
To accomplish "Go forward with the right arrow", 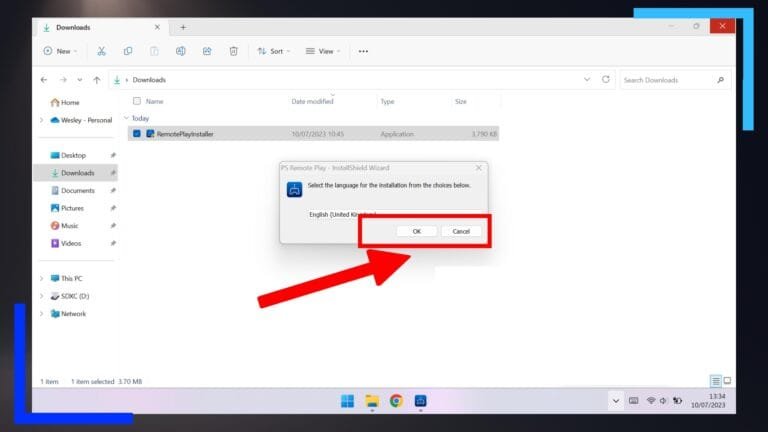I will pos(63,80).
